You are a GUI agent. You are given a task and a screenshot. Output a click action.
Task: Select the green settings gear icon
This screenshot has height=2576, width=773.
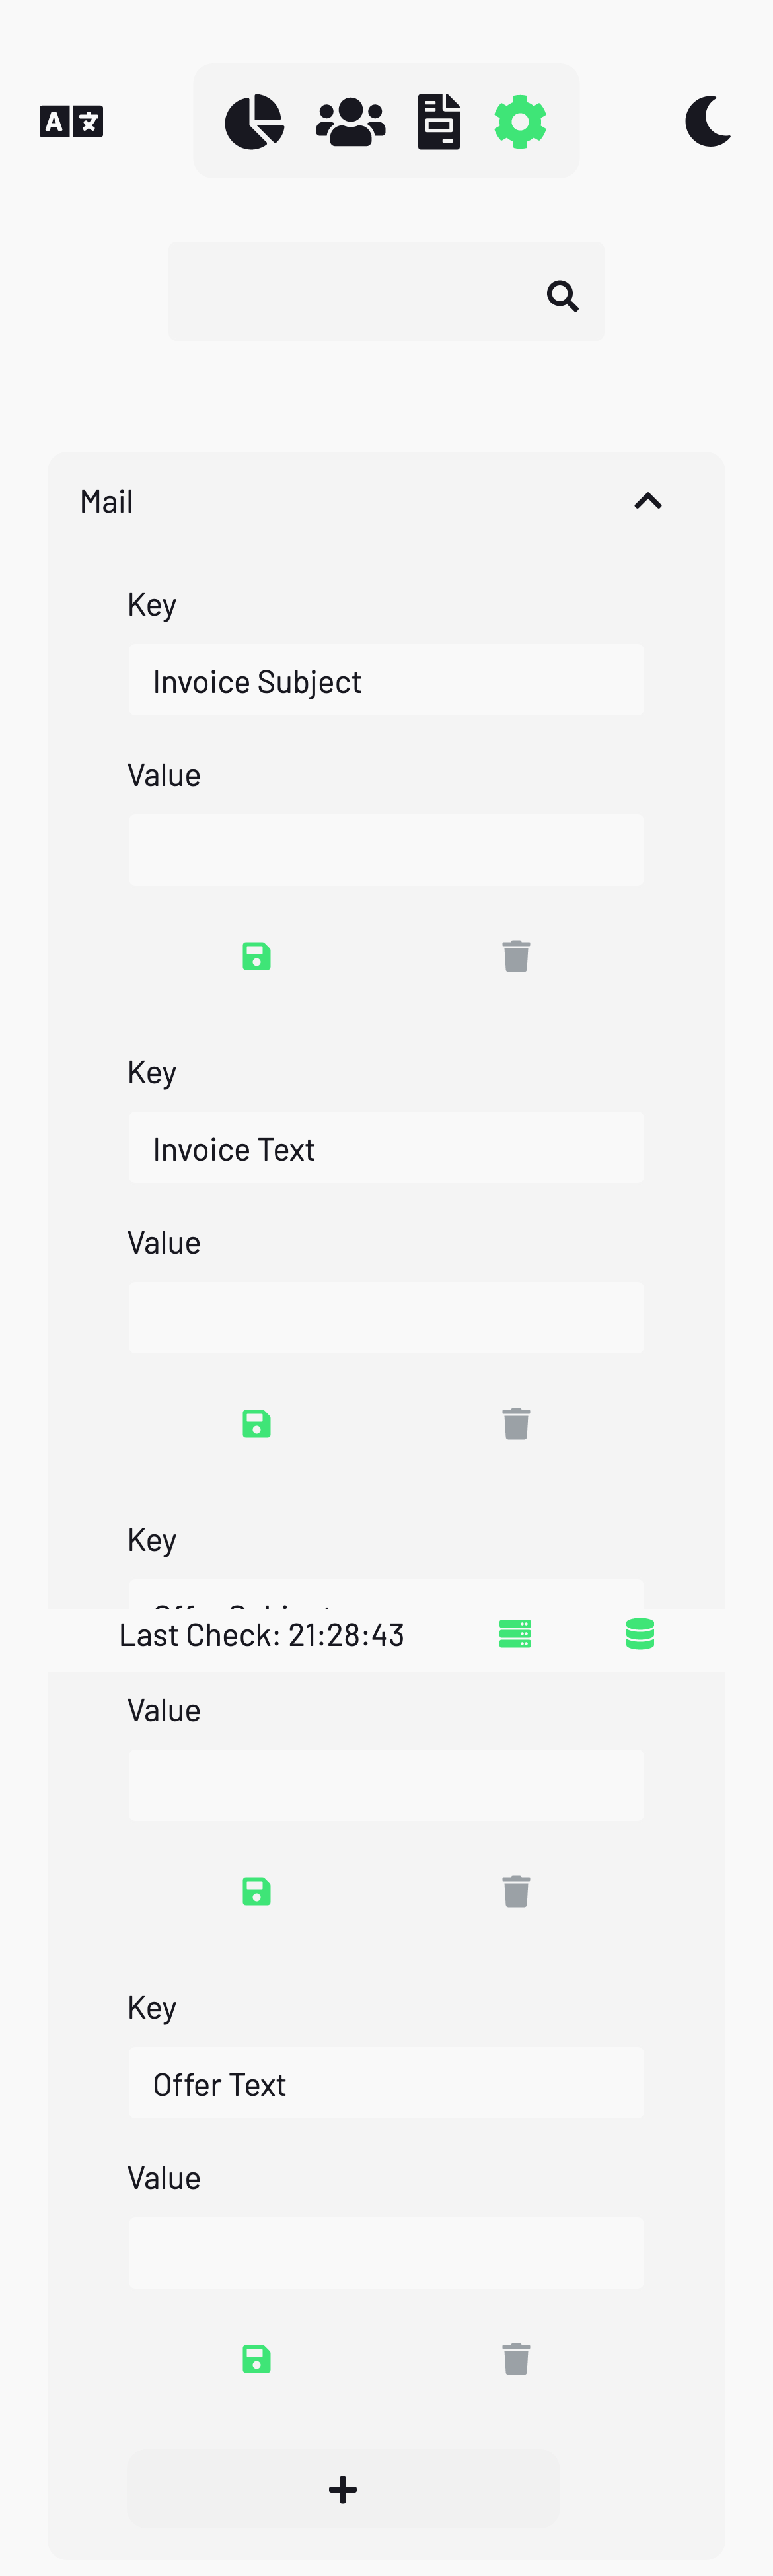coord(520,122)
